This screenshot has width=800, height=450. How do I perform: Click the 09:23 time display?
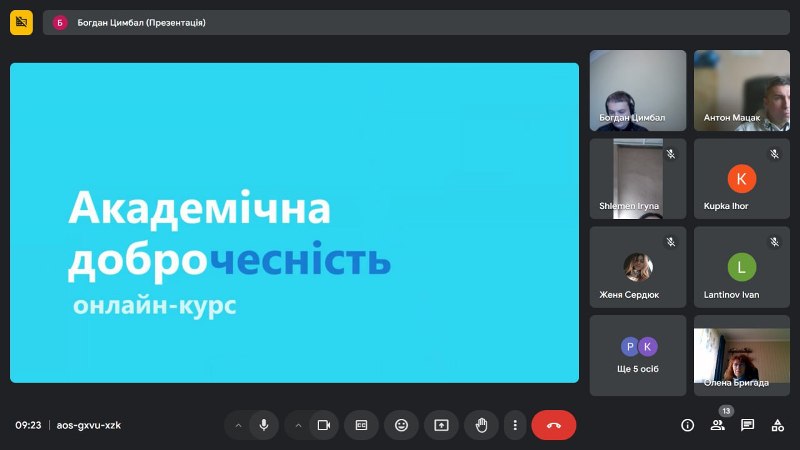[28, 425]
